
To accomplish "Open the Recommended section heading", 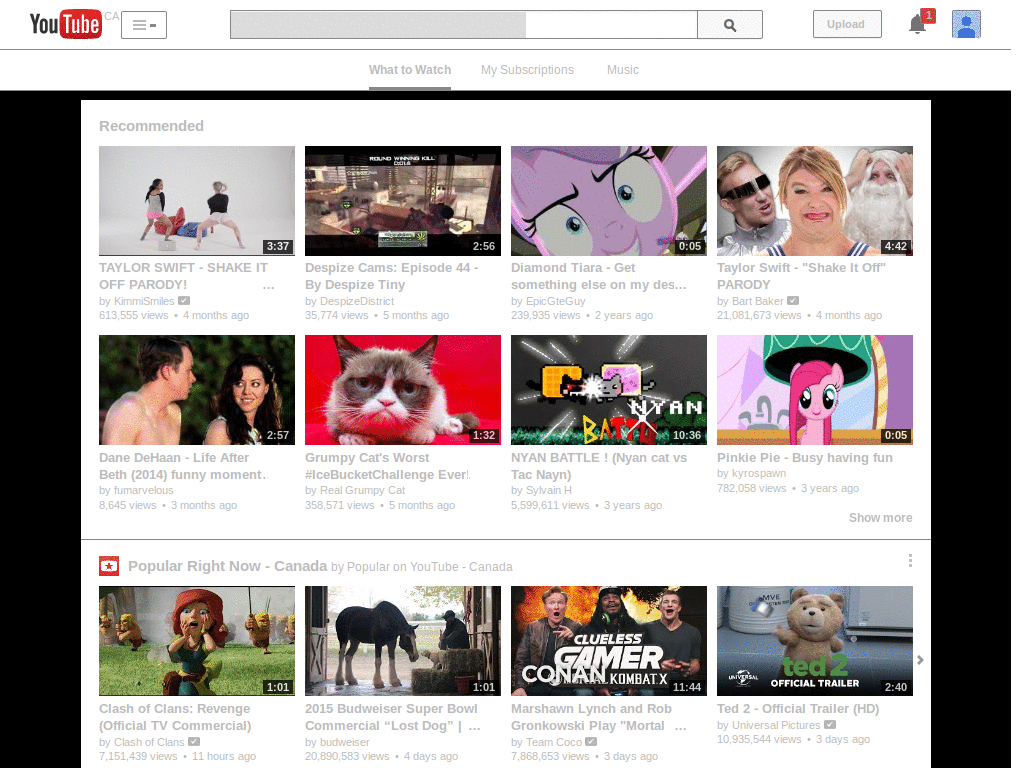I will tap(152, 126).
